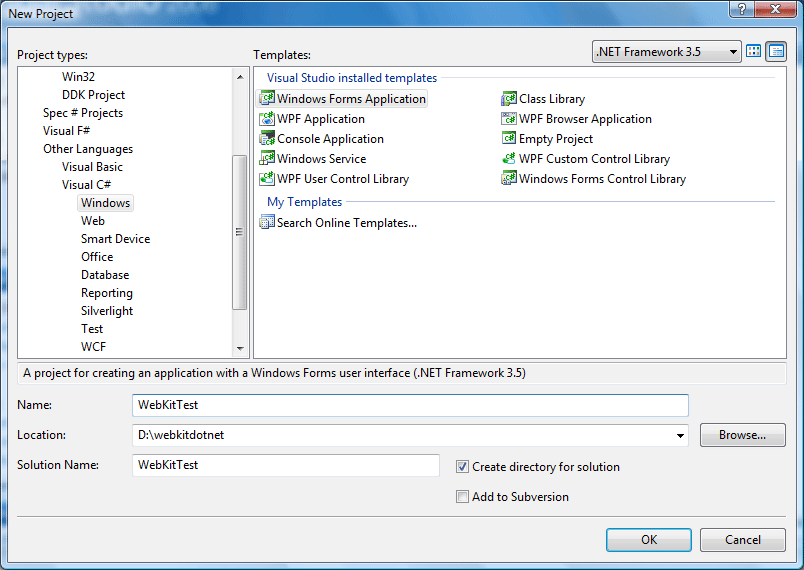
Task: Uncheck Create directory for solution
Action: (x=462, y=467)
